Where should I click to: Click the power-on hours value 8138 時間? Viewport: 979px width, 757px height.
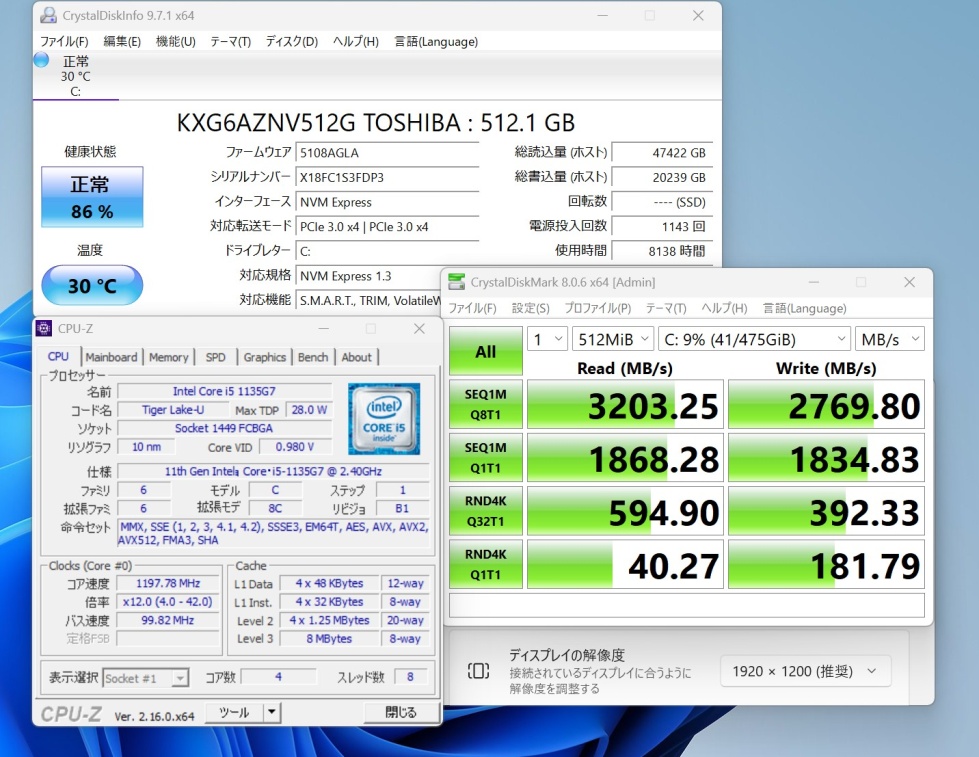coord(662,251)
